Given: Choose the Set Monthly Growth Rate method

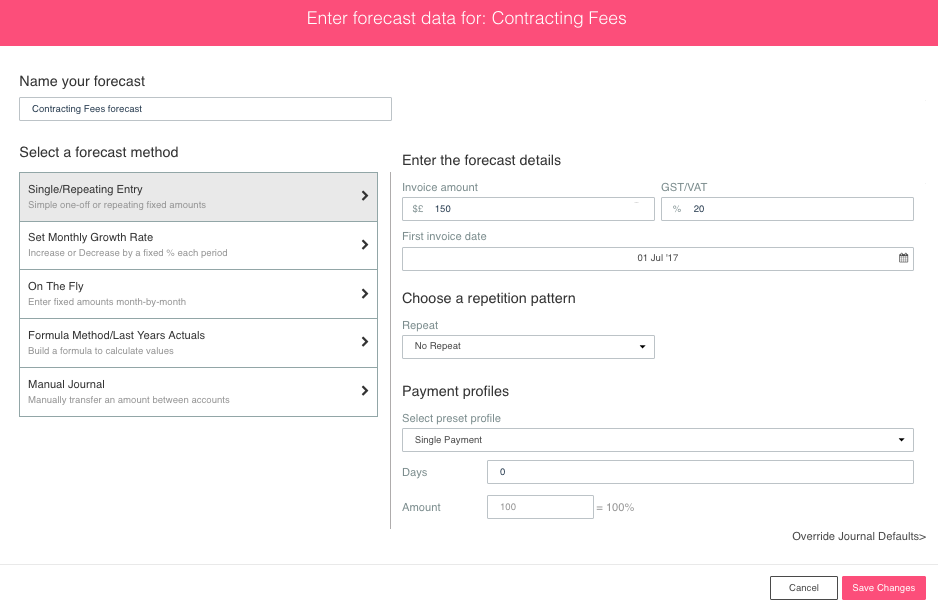Looking at the screenshot, I should (x=199, y=245).
